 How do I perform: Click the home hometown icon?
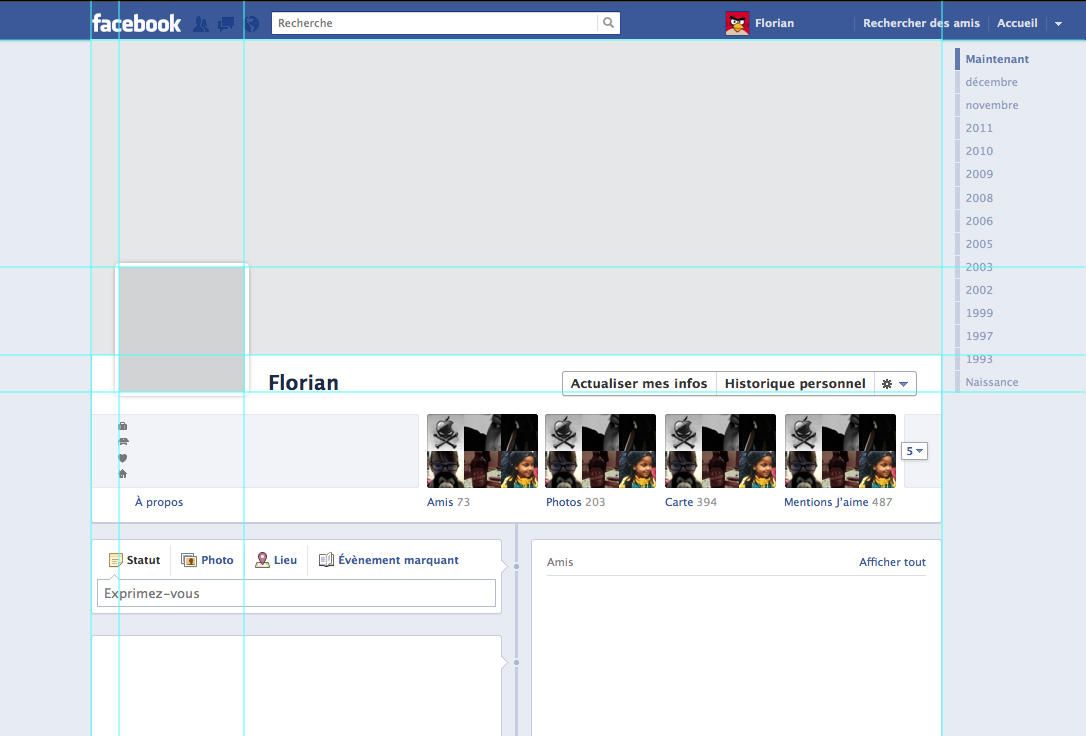(x=122, y=474)
